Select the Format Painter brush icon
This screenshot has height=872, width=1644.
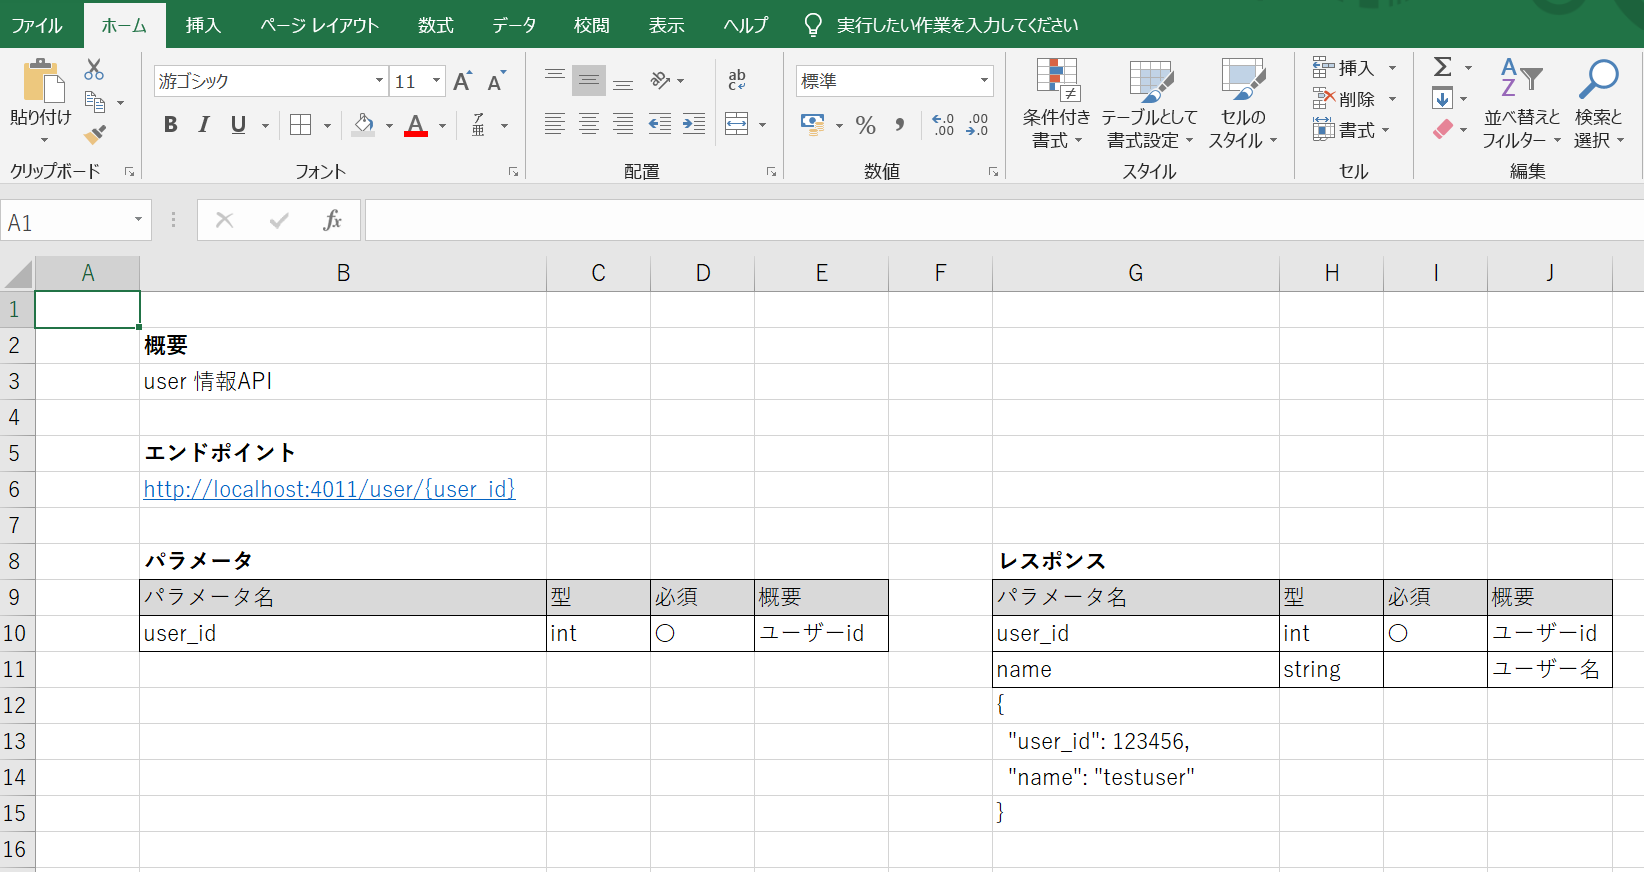pyautogui.click(x=95, y=135)
